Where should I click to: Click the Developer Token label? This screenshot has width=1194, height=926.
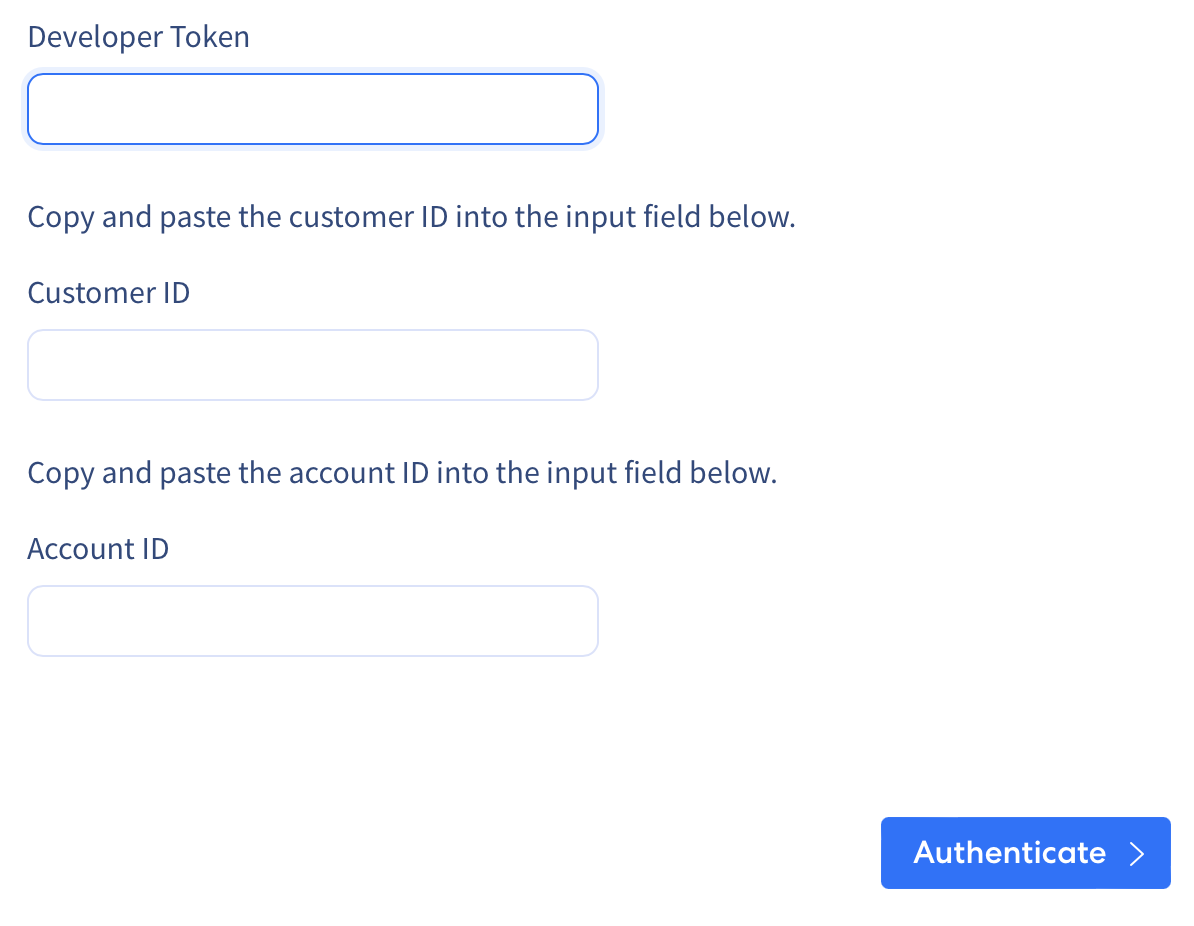(x=139, y=37)
